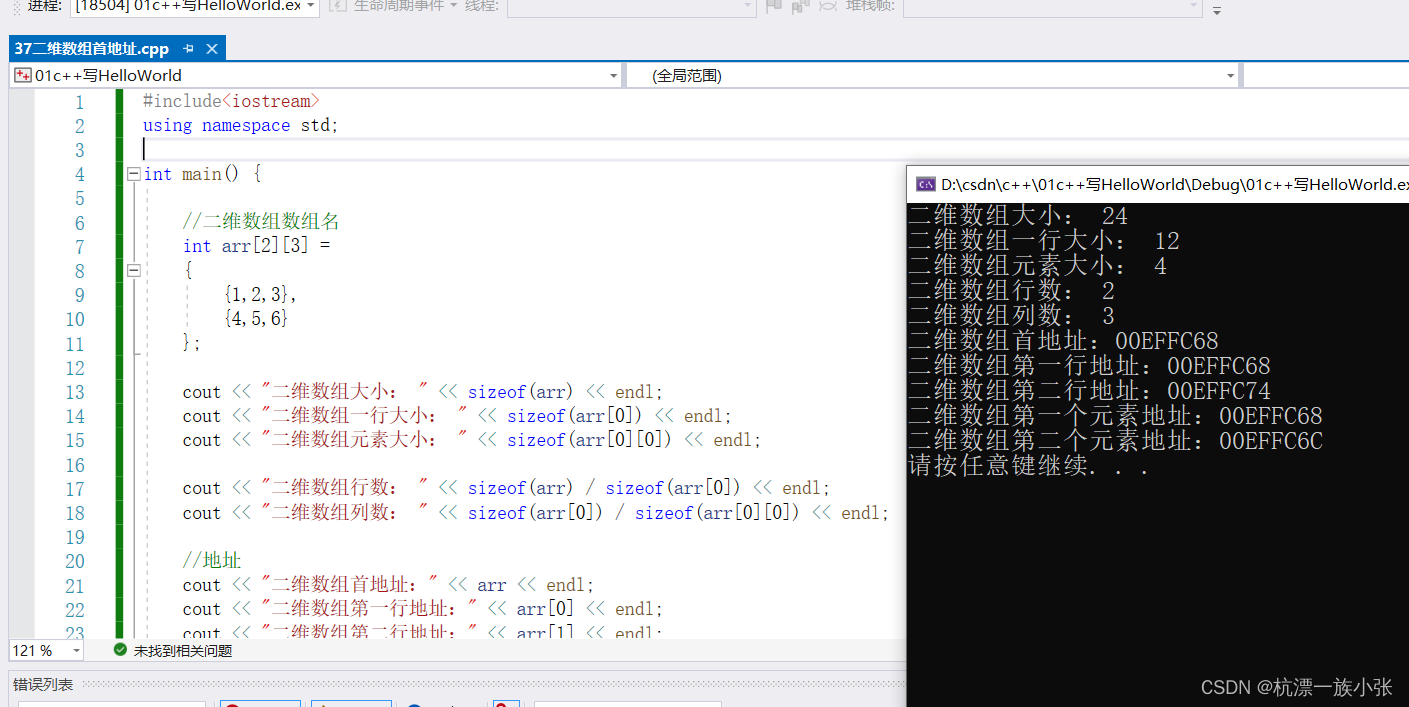The image size is (1409, 707).
Task: Click console output 二维数组一行大小： 12
Action: click(1044, 241)
